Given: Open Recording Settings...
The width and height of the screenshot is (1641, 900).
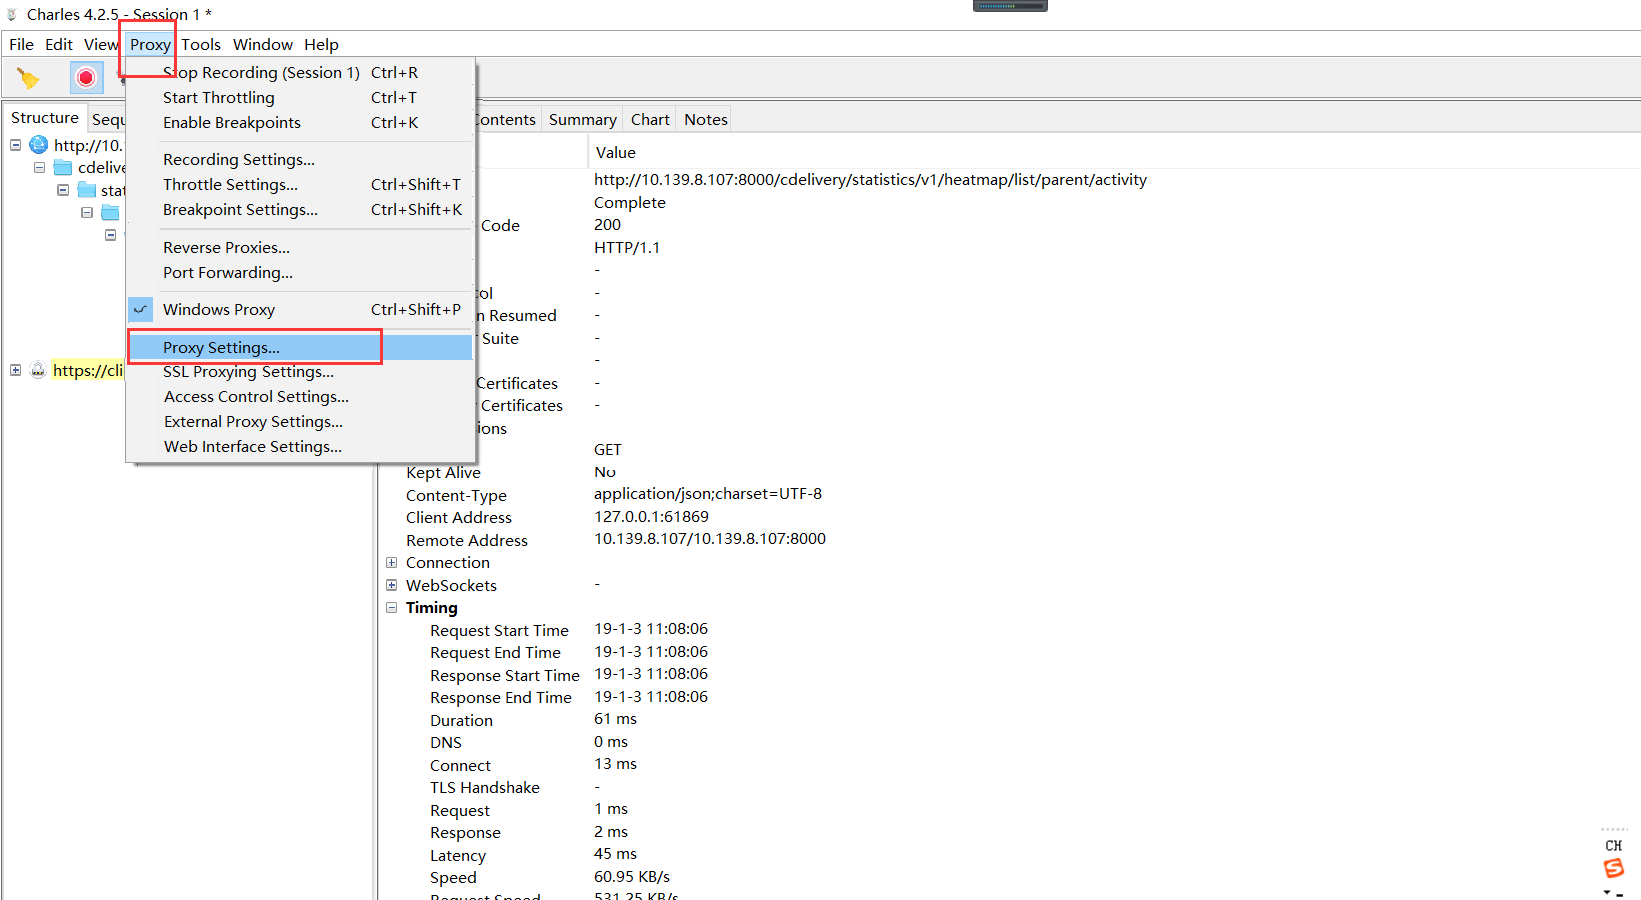Looking at the screenshot, I should point(300,159).
